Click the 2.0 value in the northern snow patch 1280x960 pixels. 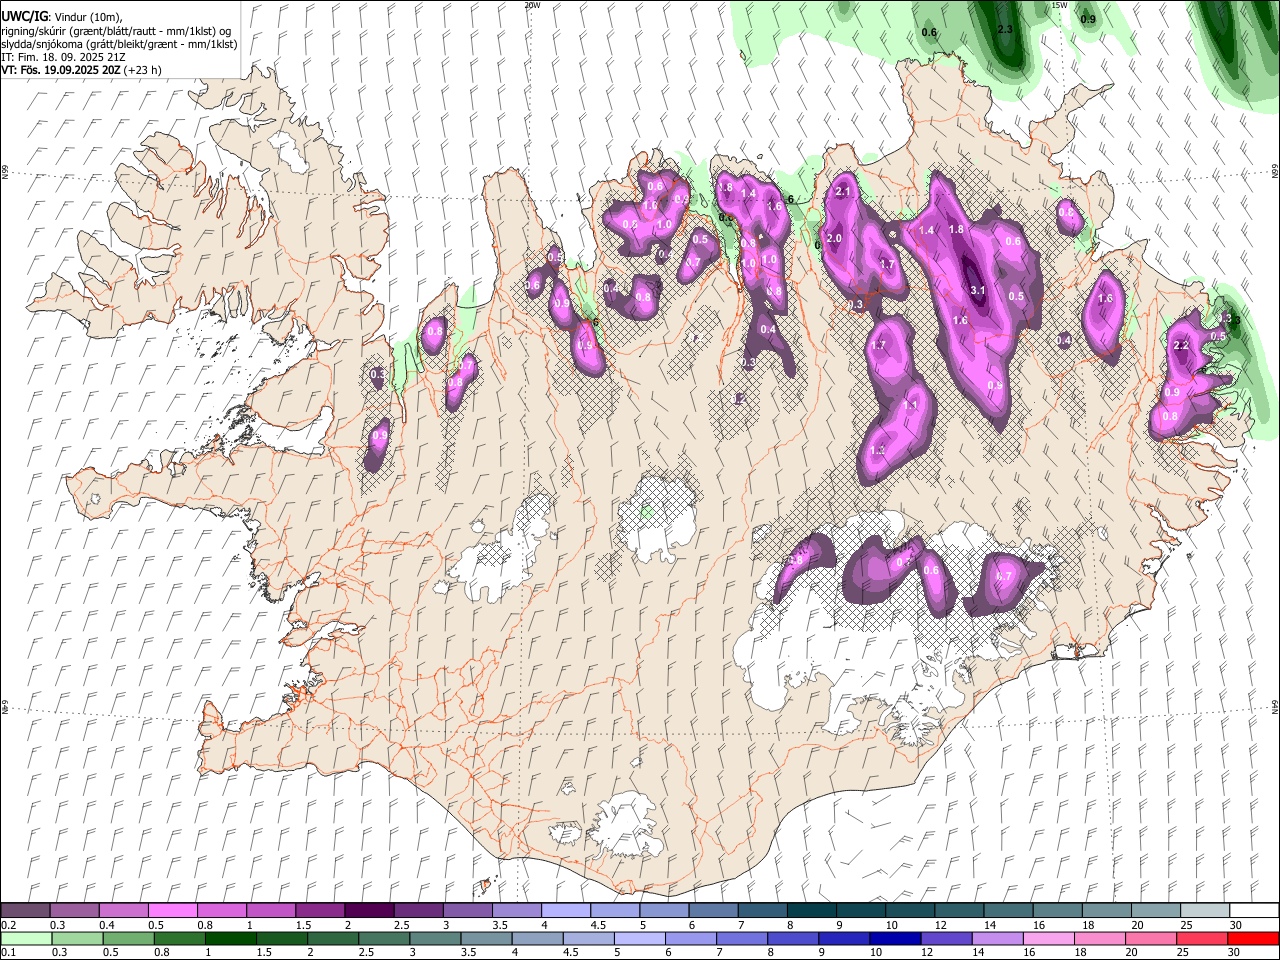(834, 238)
